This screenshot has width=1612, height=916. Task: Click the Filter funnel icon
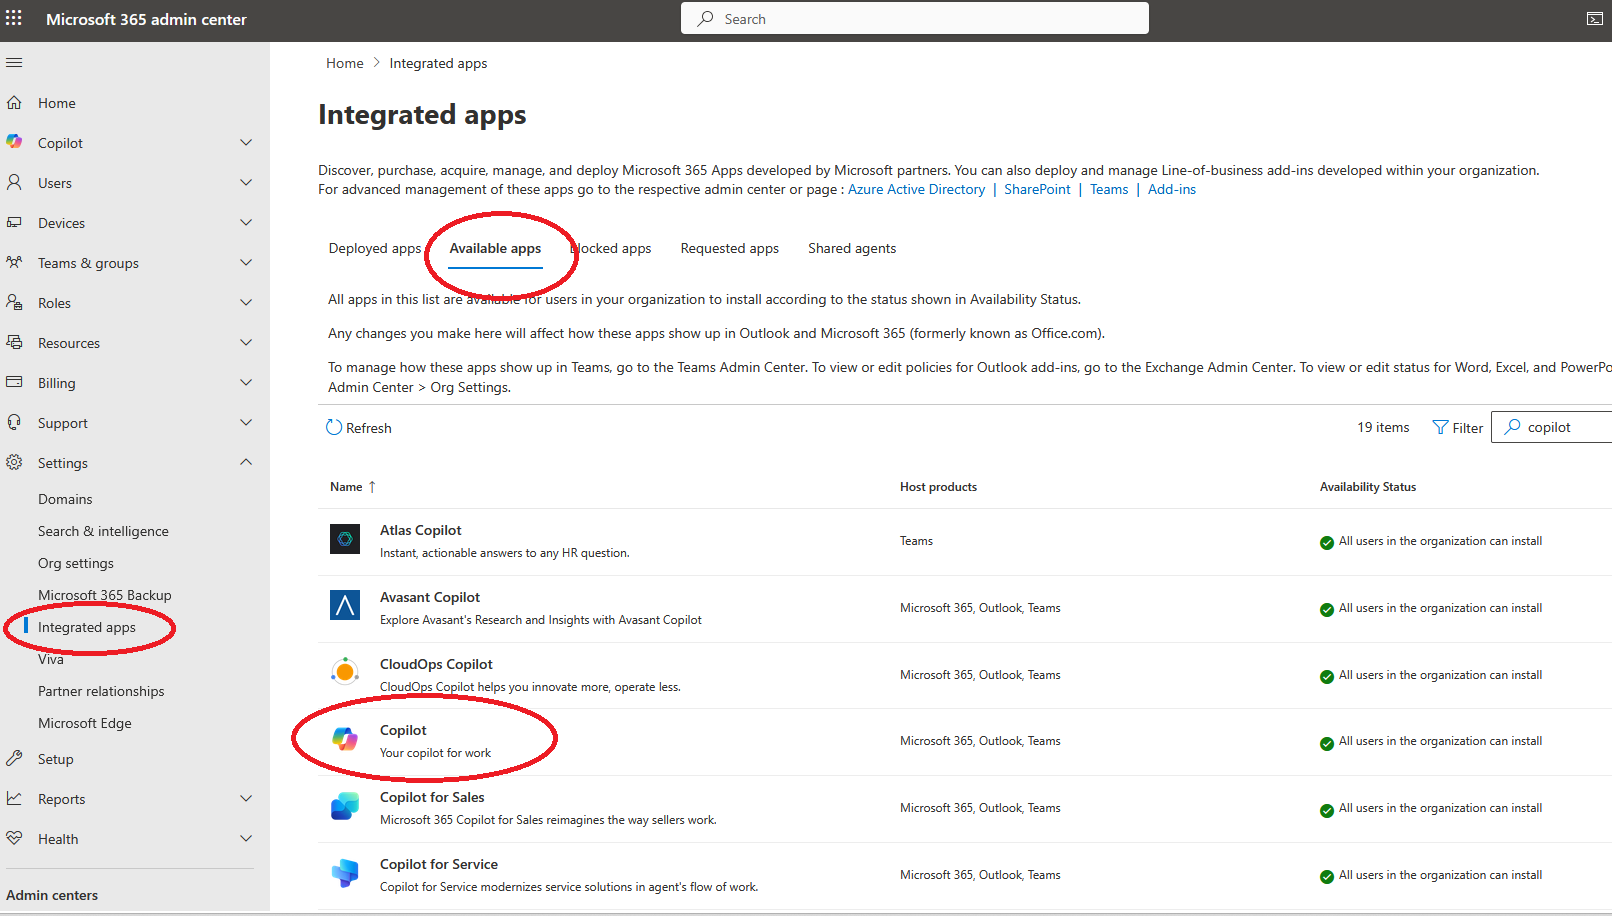tap(1440, 428)
